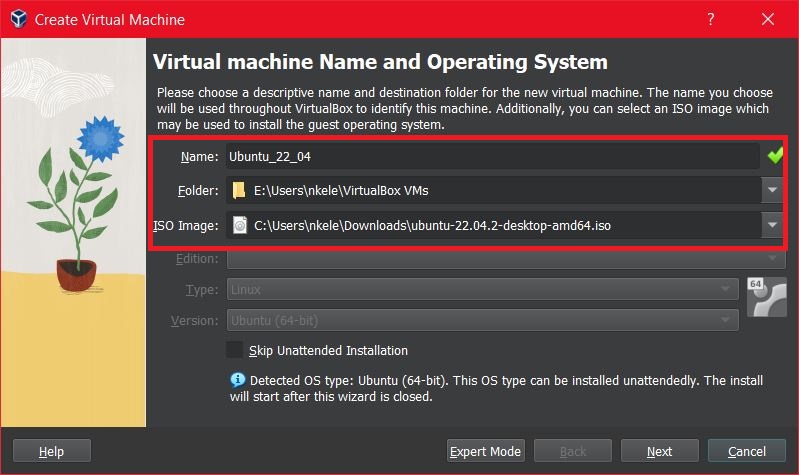Click the 'Type:' field label
Screen dimensions: 799x475
pos(202,289)
